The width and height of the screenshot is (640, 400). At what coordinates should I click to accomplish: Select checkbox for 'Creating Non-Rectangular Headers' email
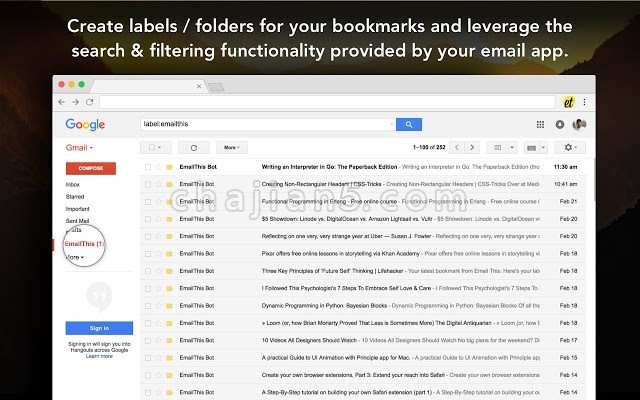pos(148,184)
